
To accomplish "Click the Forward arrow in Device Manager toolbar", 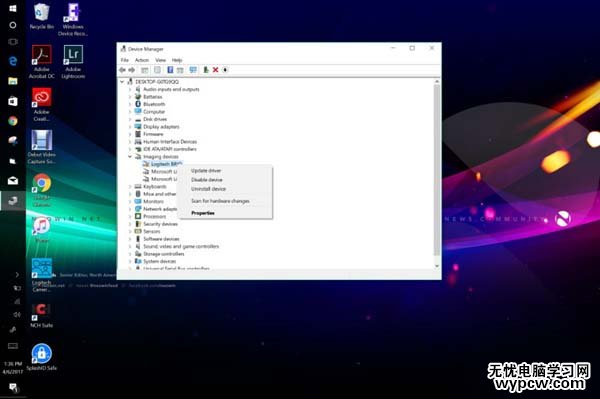I will tap(132, 70).
